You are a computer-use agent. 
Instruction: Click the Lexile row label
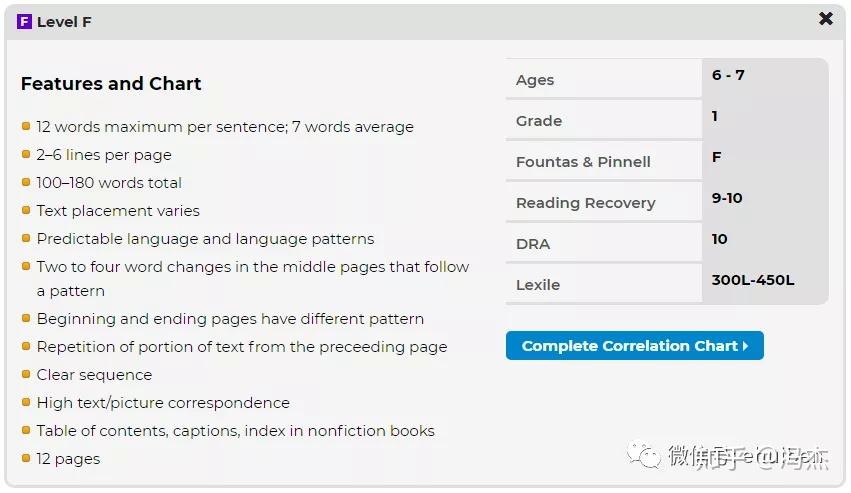coord(538,285)
